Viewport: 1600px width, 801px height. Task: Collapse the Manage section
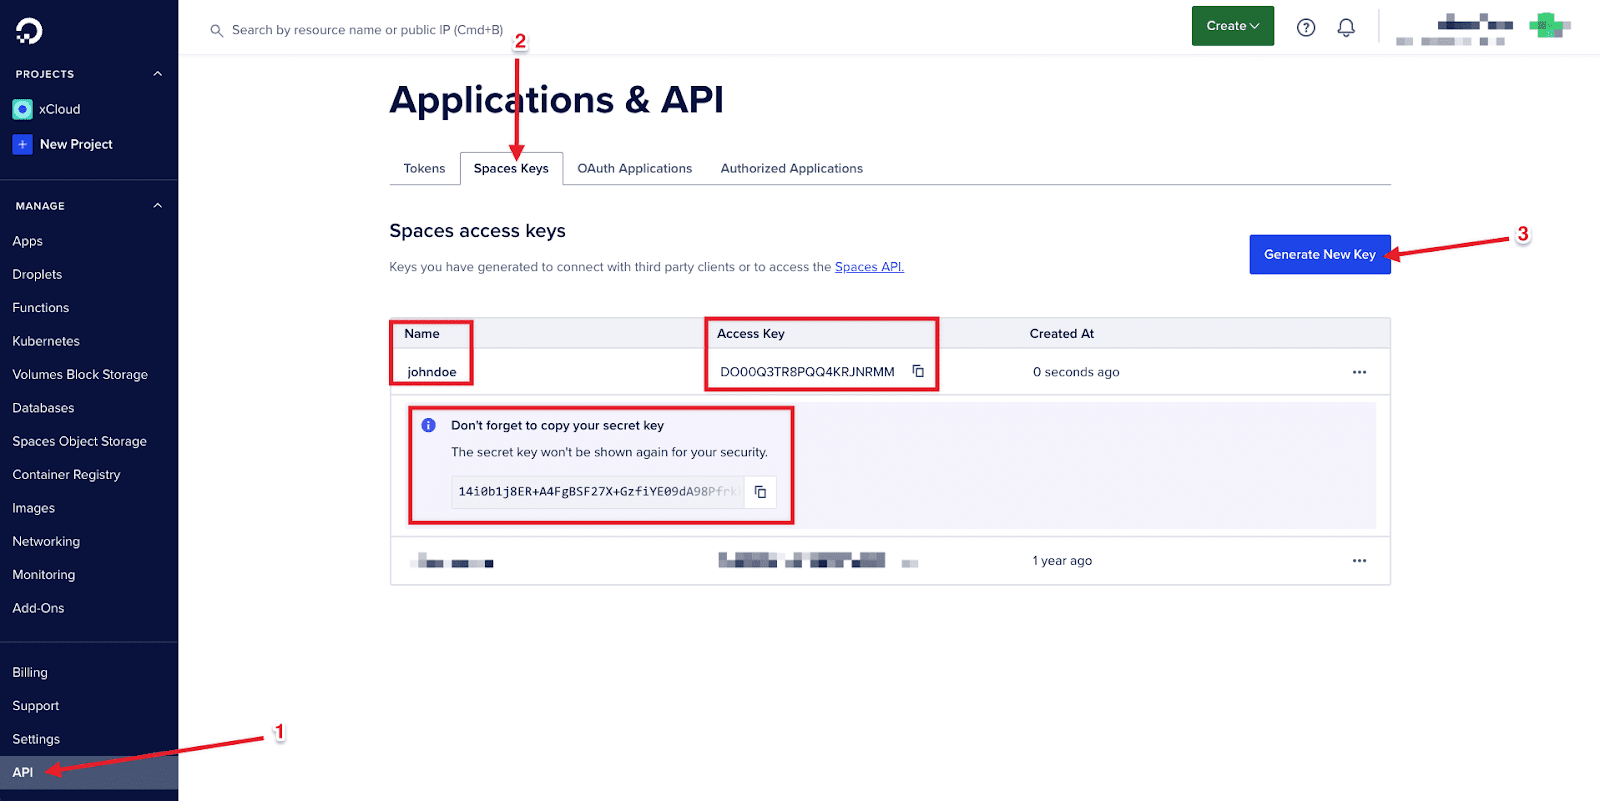point(157,206)
